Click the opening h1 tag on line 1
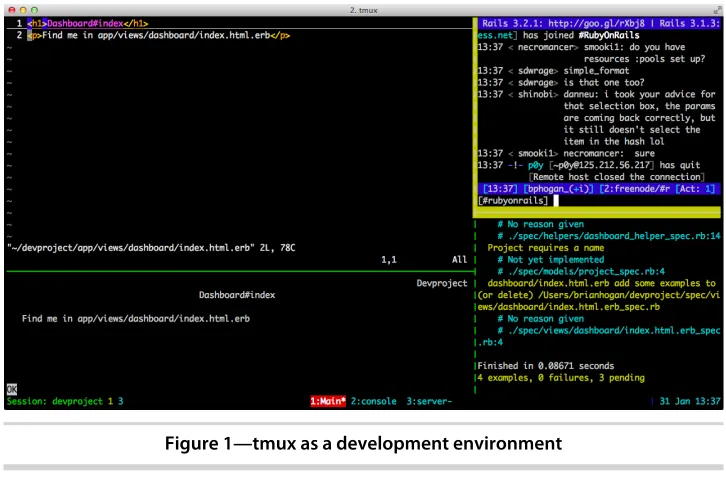The image size is (726, 490). tap(37, 23)
